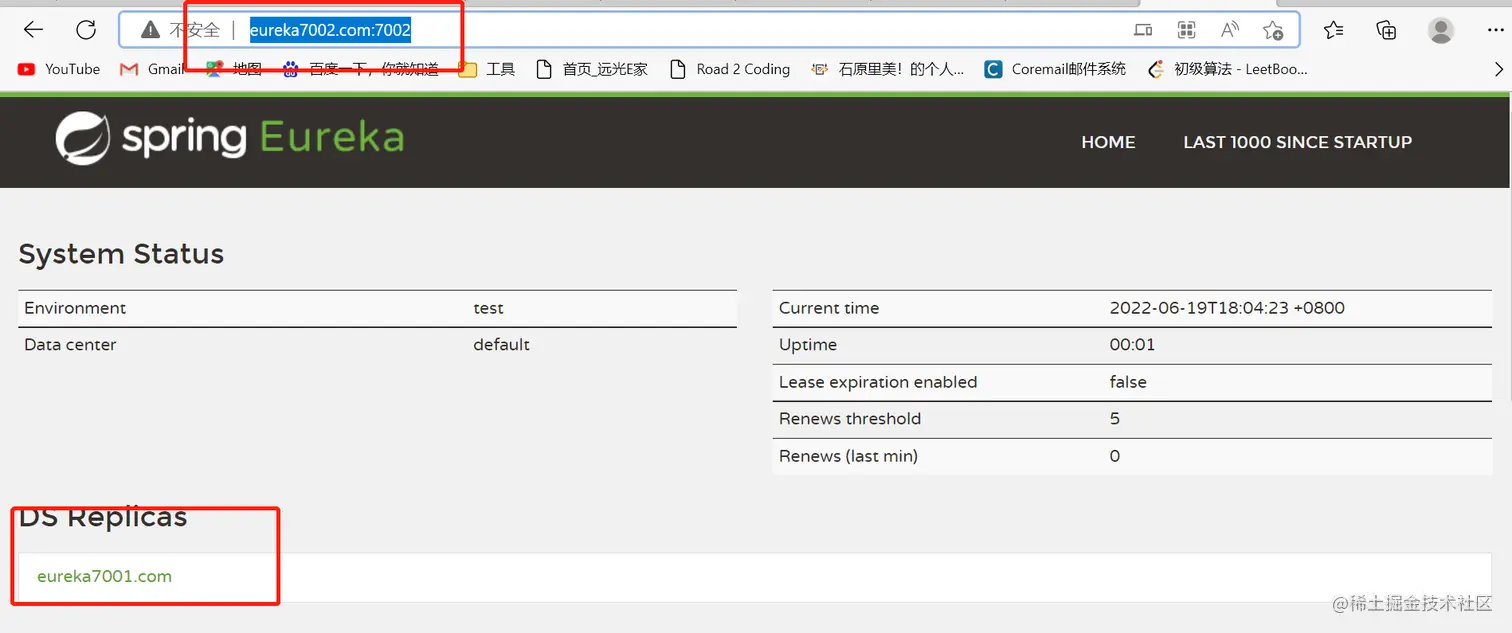
Task: Open the 地图 maps bookmark
Action: coord(234,69)
